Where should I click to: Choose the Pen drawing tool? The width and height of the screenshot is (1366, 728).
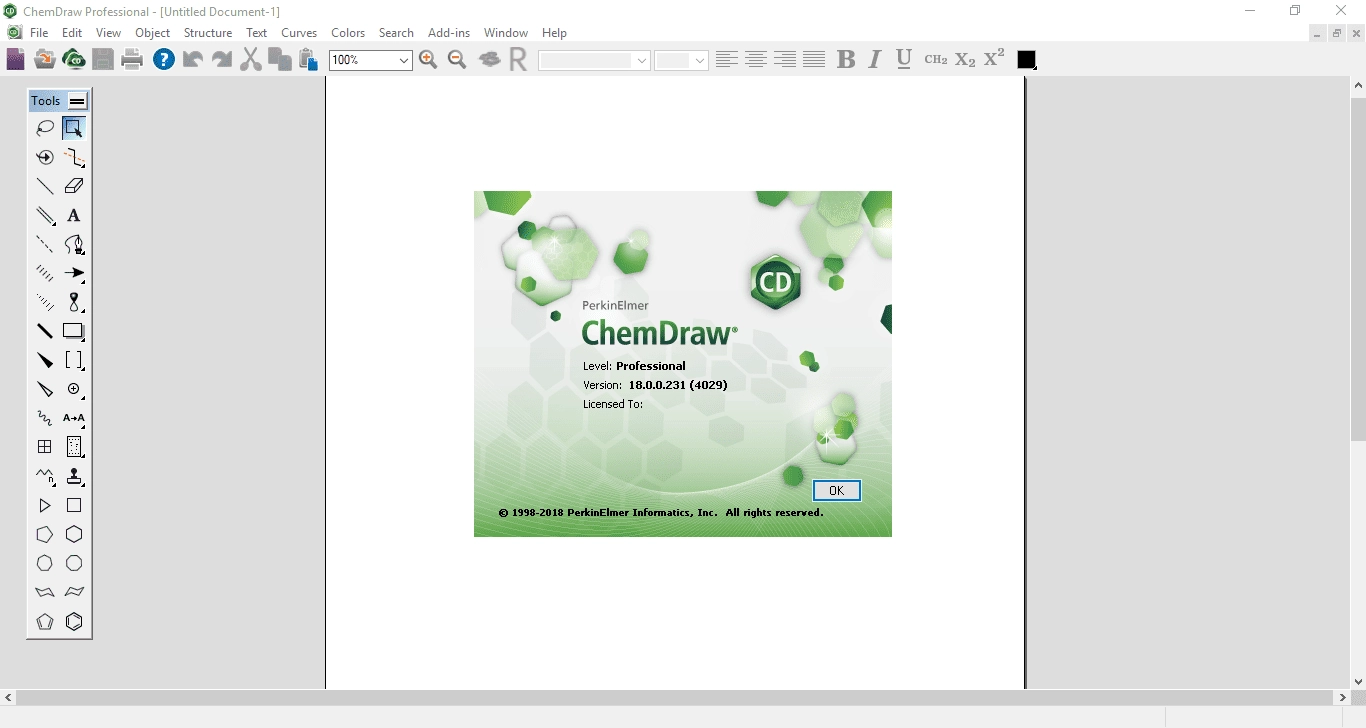point(74,244)
